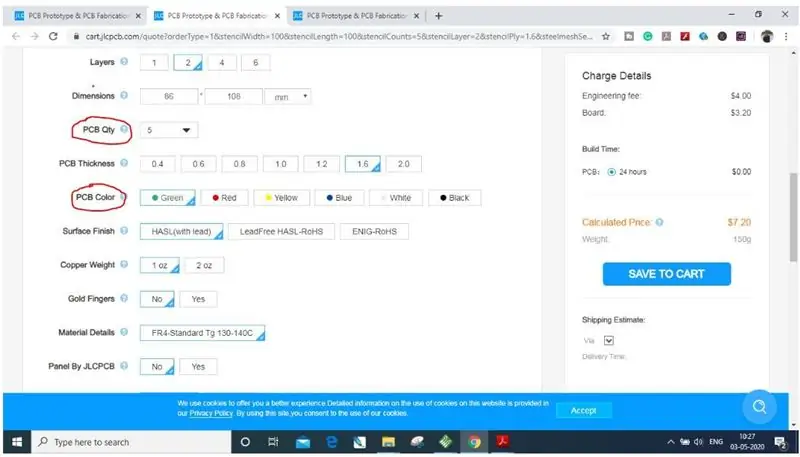Select 4 layers option
800x457 pixels.
coord(222,63)
